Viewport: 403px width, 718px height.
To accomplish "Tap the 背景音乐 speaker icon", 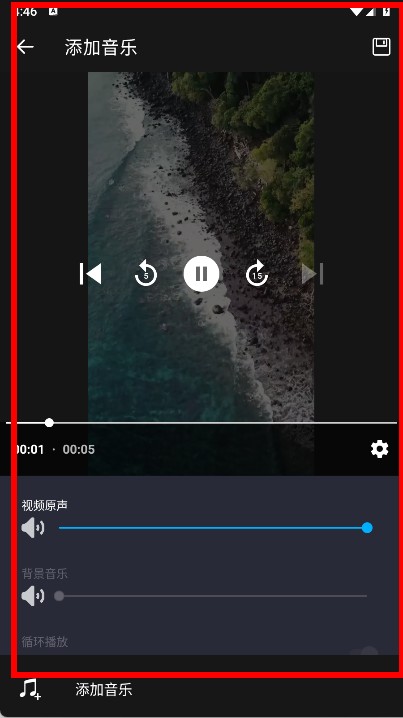I will 33,596.
